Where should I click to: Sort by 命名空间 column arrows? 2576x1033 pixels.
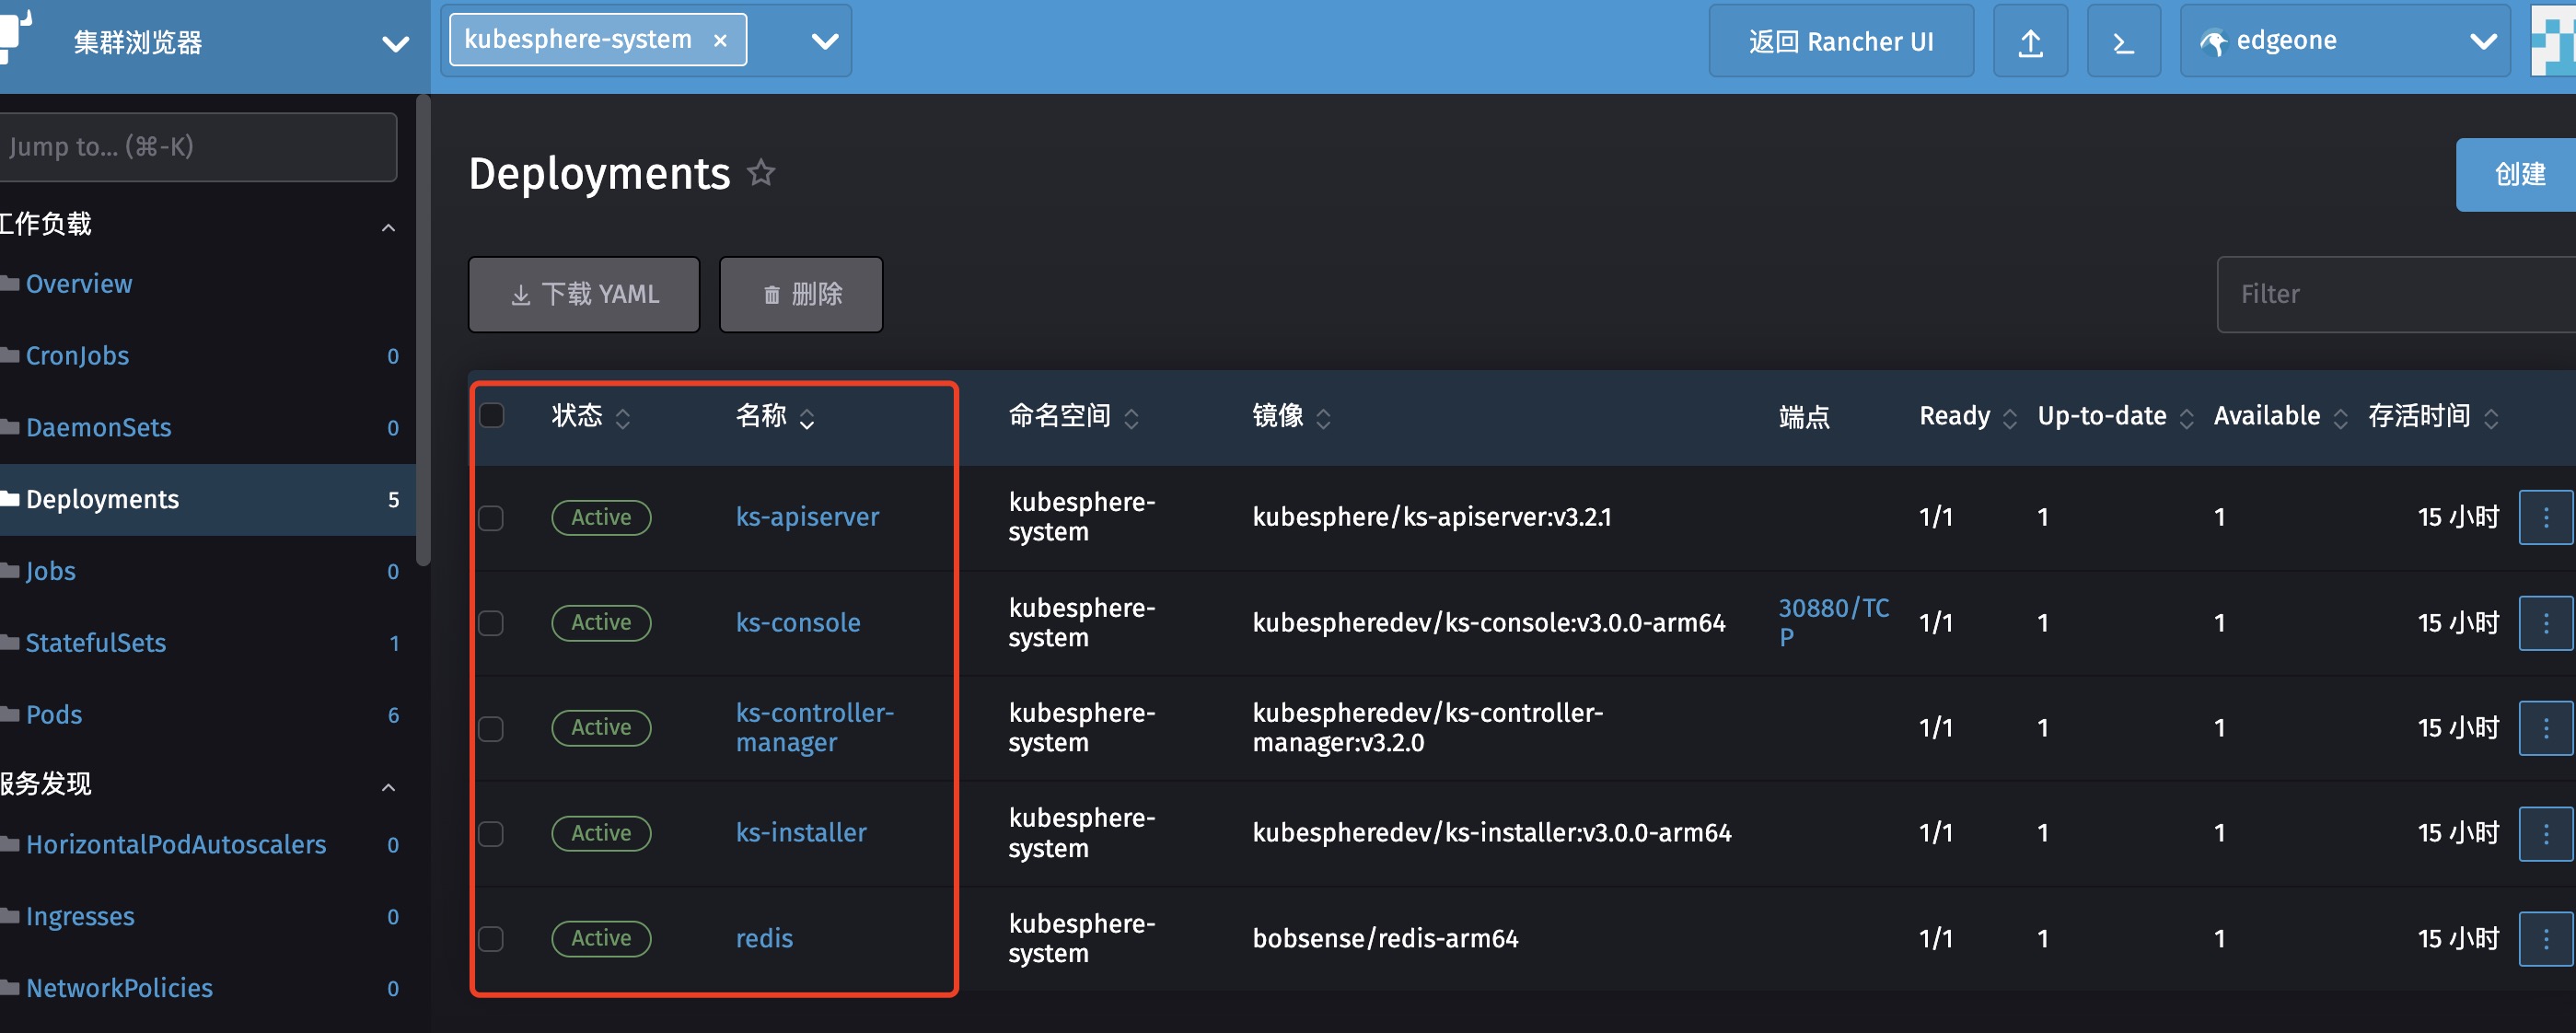1131,418
